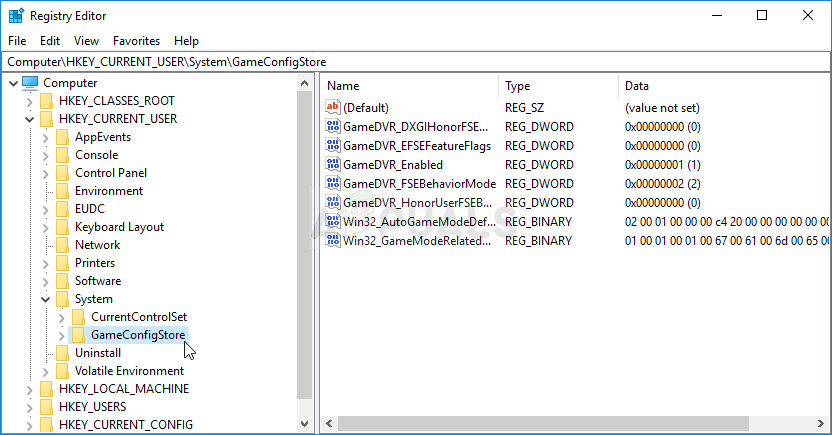The image size is (832, 435).
Task: Click the Volatile Environment folder icon
Action: point(63,371)
